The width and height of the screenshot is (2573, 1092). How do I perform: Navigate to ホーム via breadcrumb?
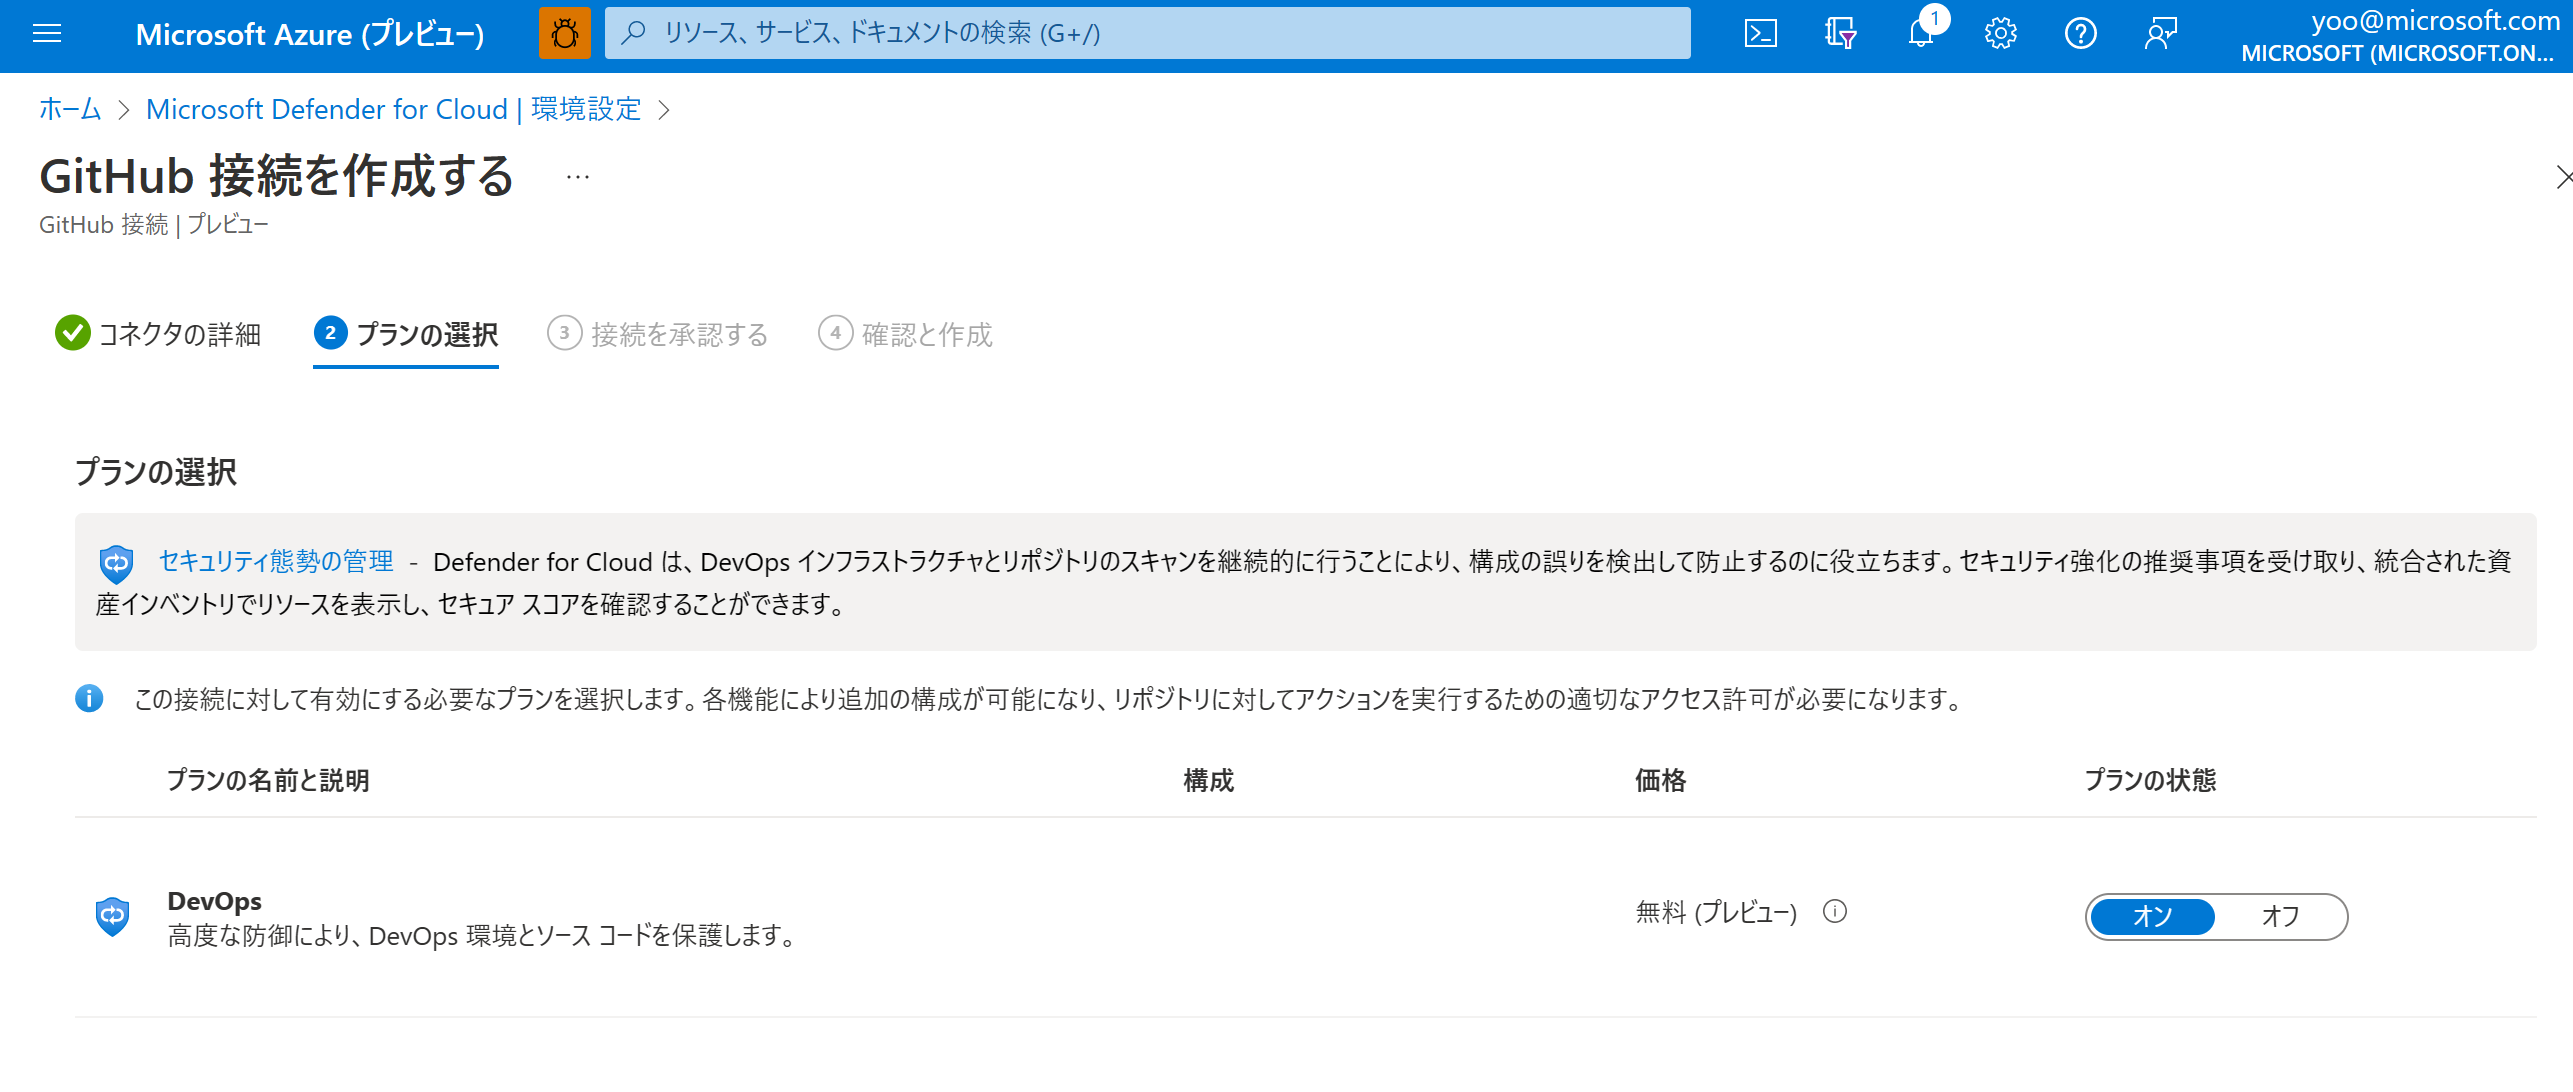pyautogui.click(x=69, y=109)
